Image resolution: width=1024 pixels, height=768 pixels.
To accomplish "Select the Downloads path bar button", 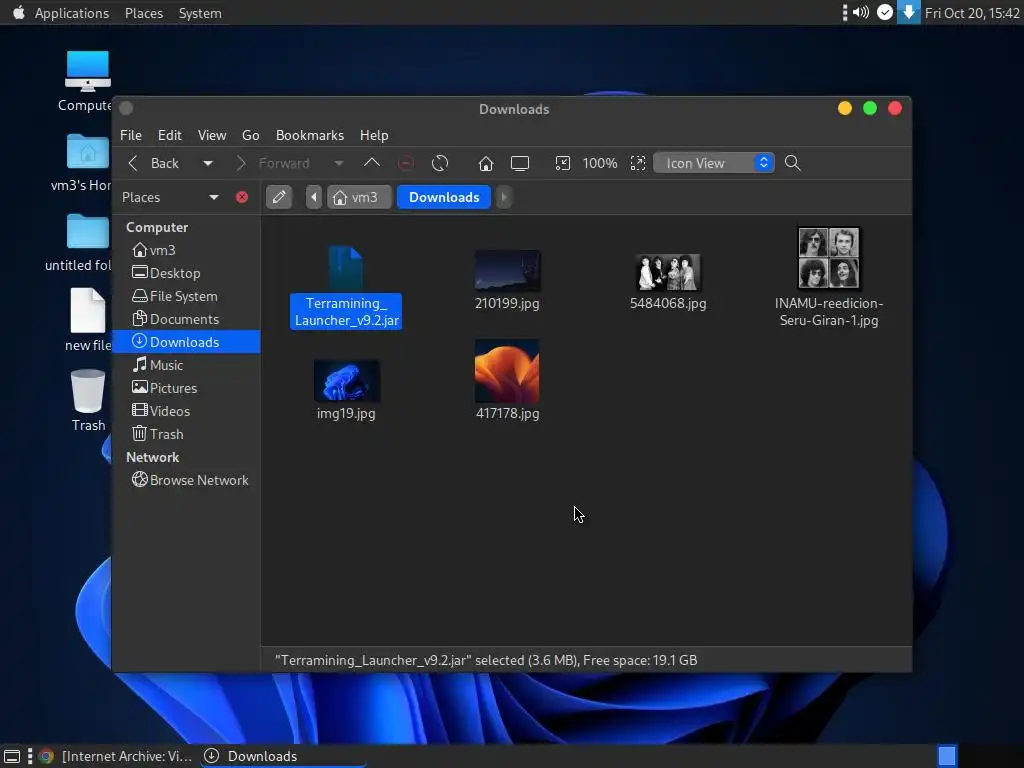I will pyautogui.click(x=444, y=197).
